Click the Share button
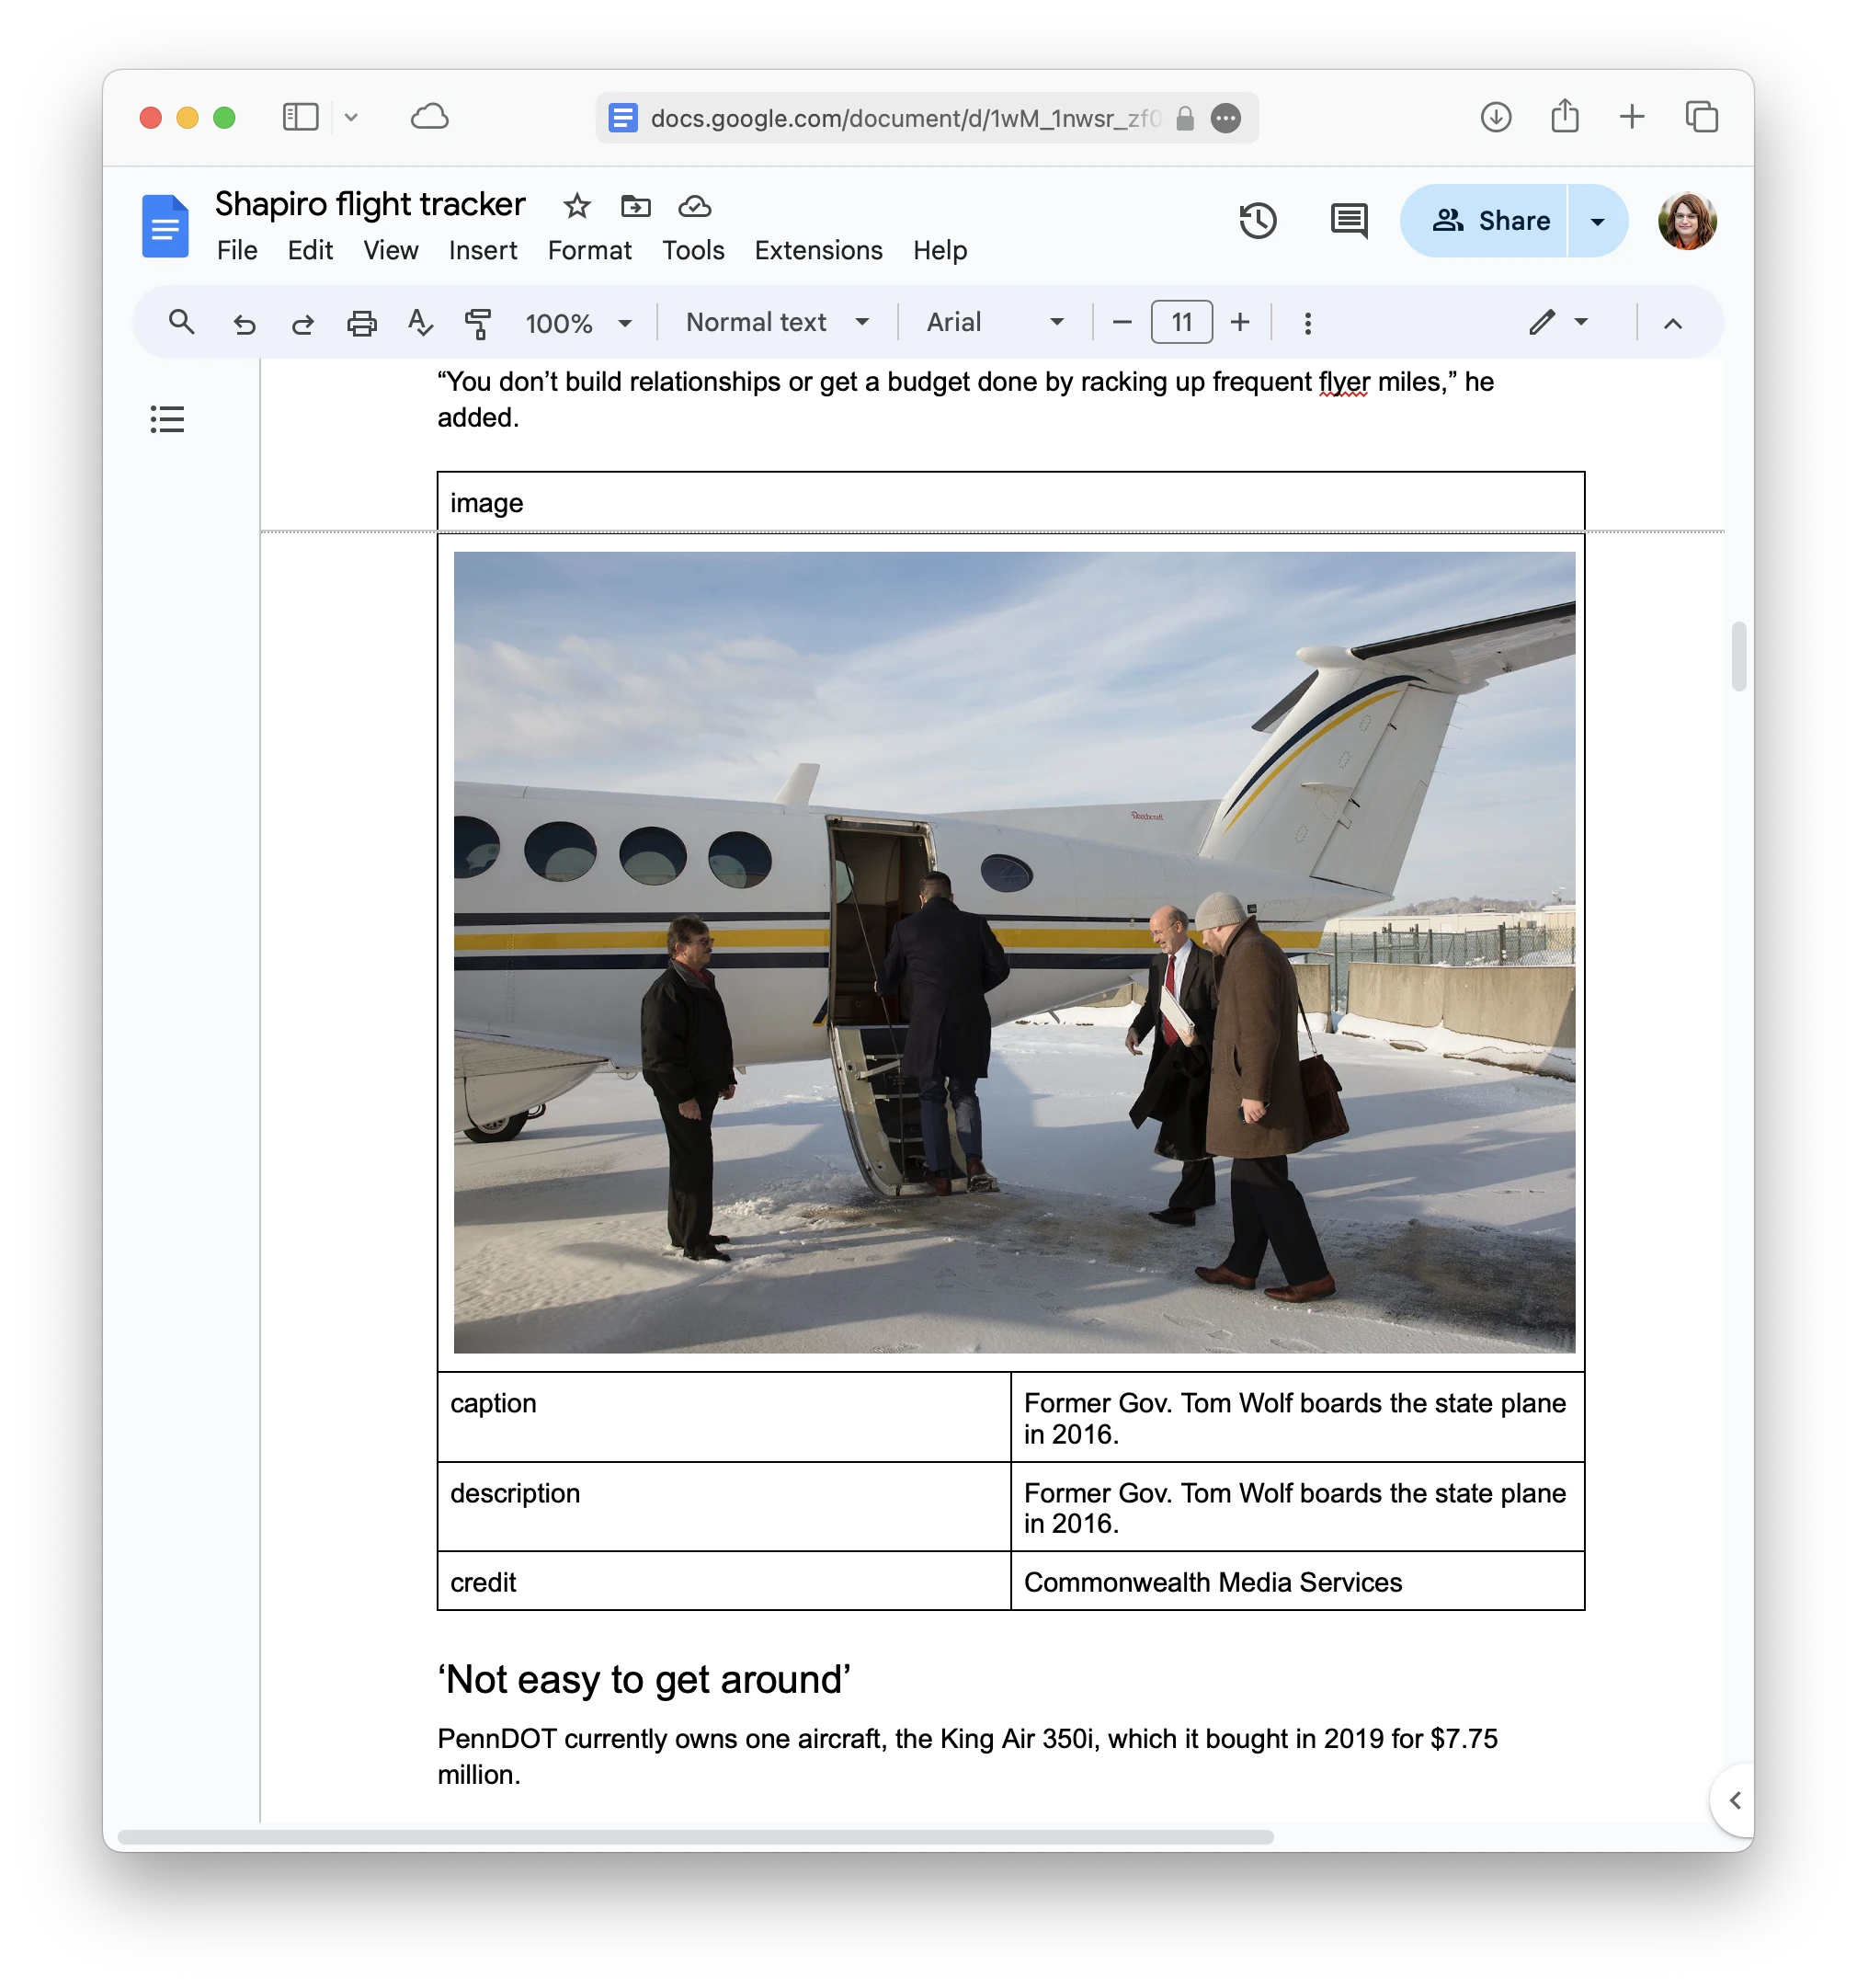The image size is (1857, 1988). [x=1484, y=221]
